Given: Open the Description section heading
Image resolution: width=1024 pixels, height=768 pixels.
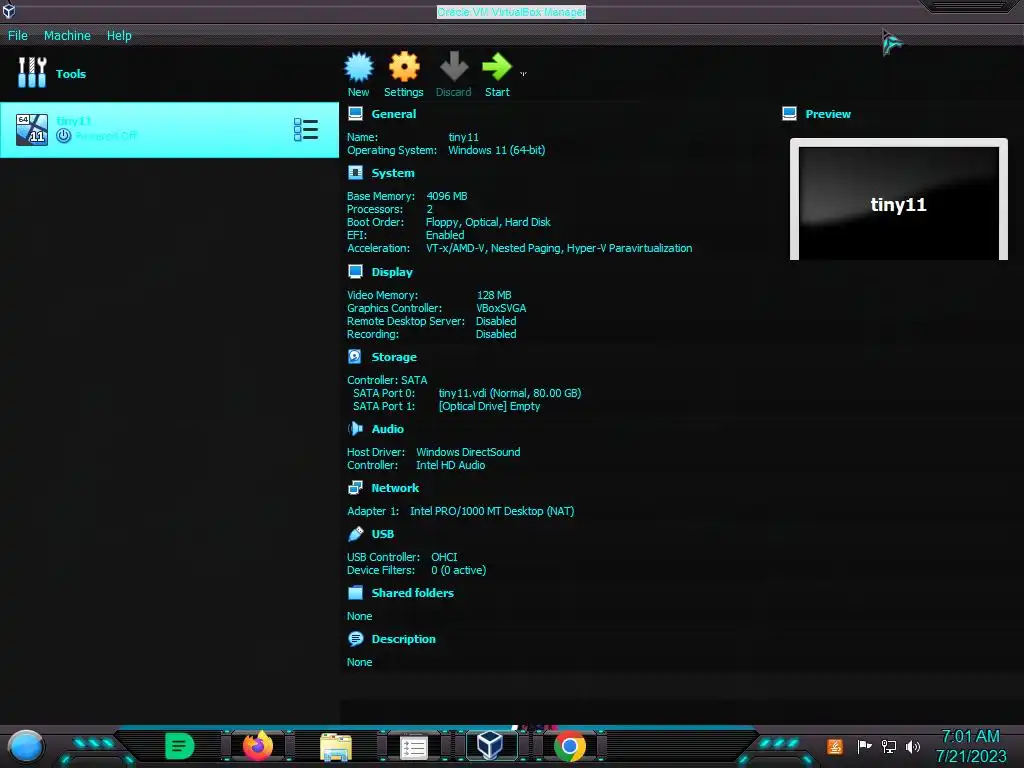Looking at the screenshot, I should (404, 639).
